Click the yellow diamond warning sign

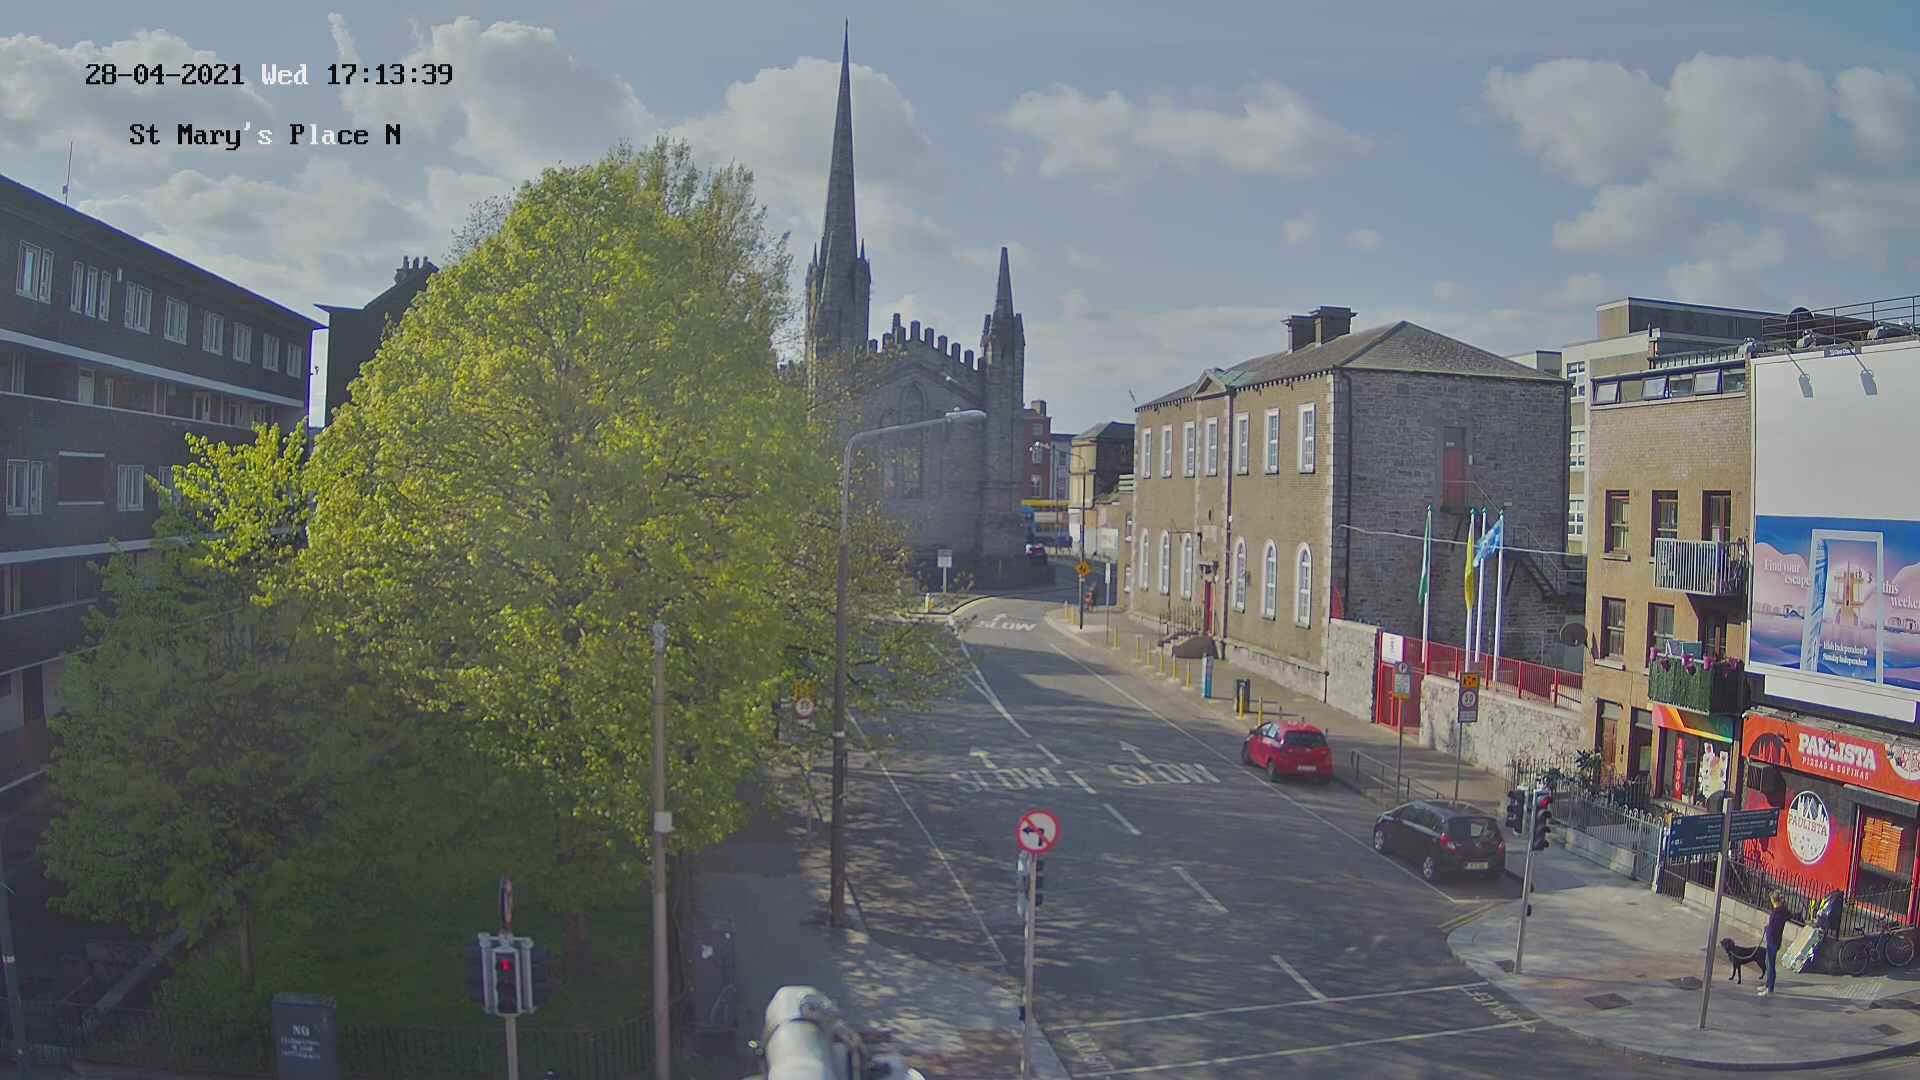click(x=1083, y=568)
